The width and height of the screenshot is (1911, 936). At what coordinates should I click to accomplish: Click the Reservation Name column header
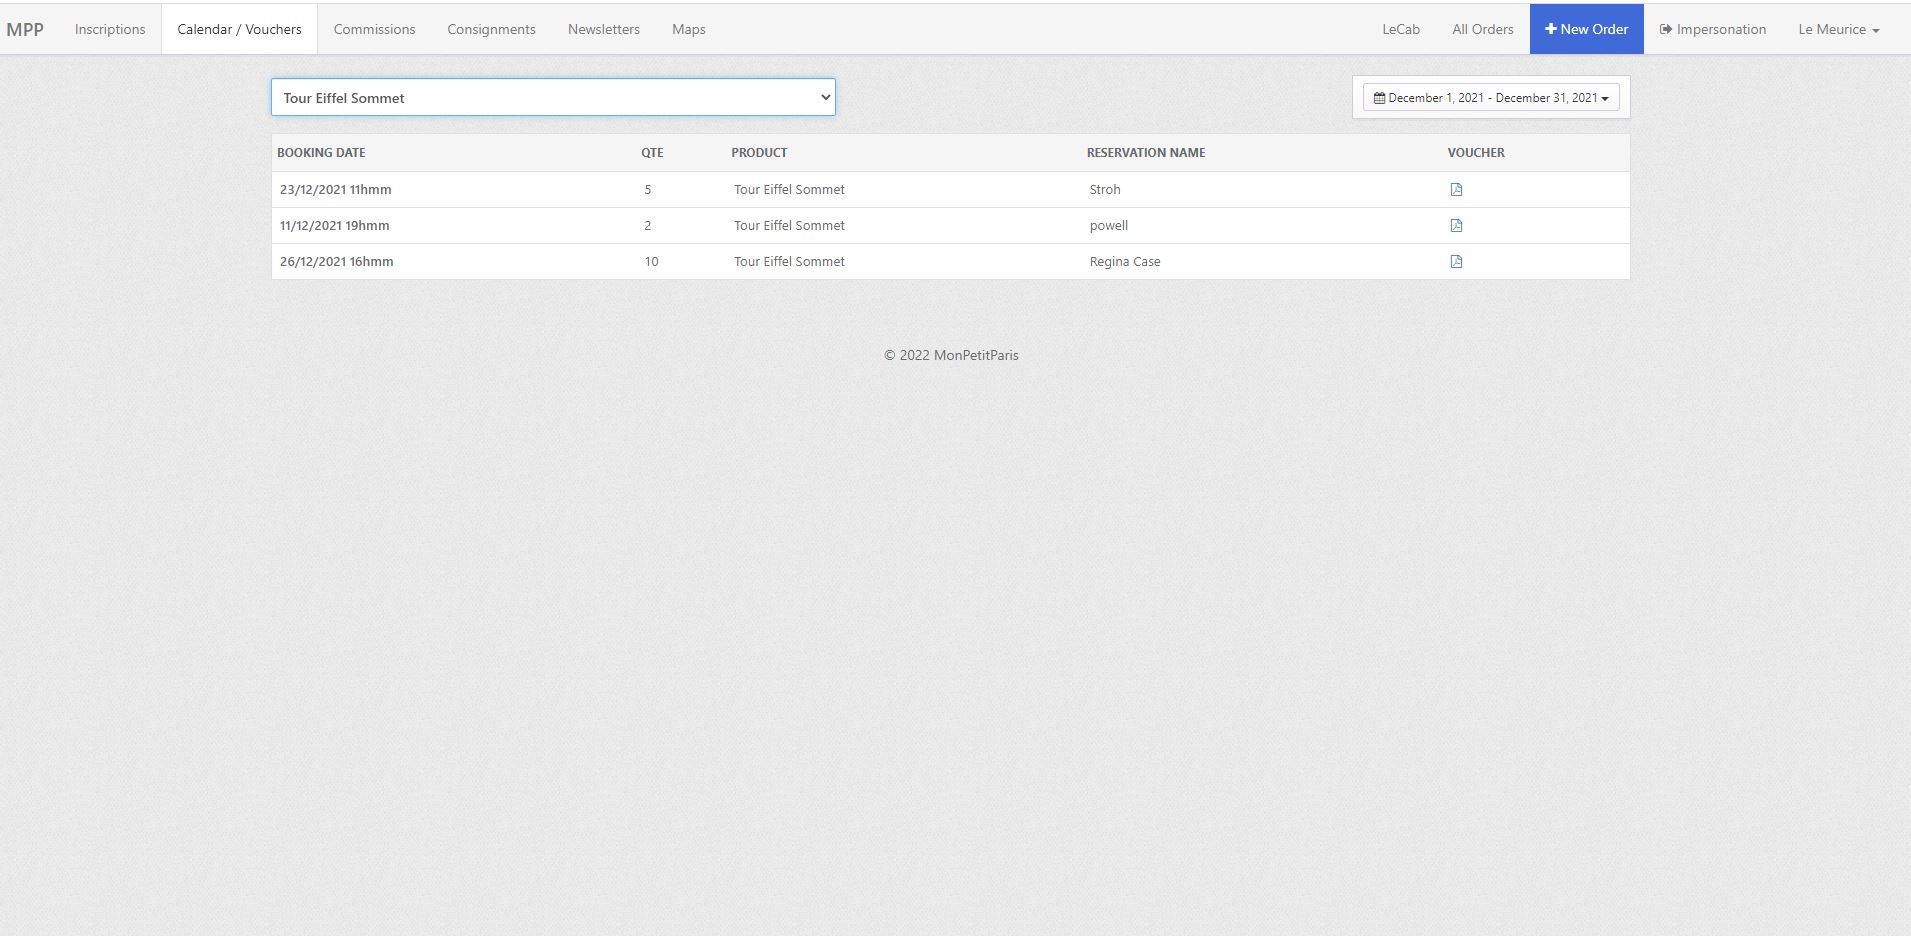click(x=1145, y=153)
